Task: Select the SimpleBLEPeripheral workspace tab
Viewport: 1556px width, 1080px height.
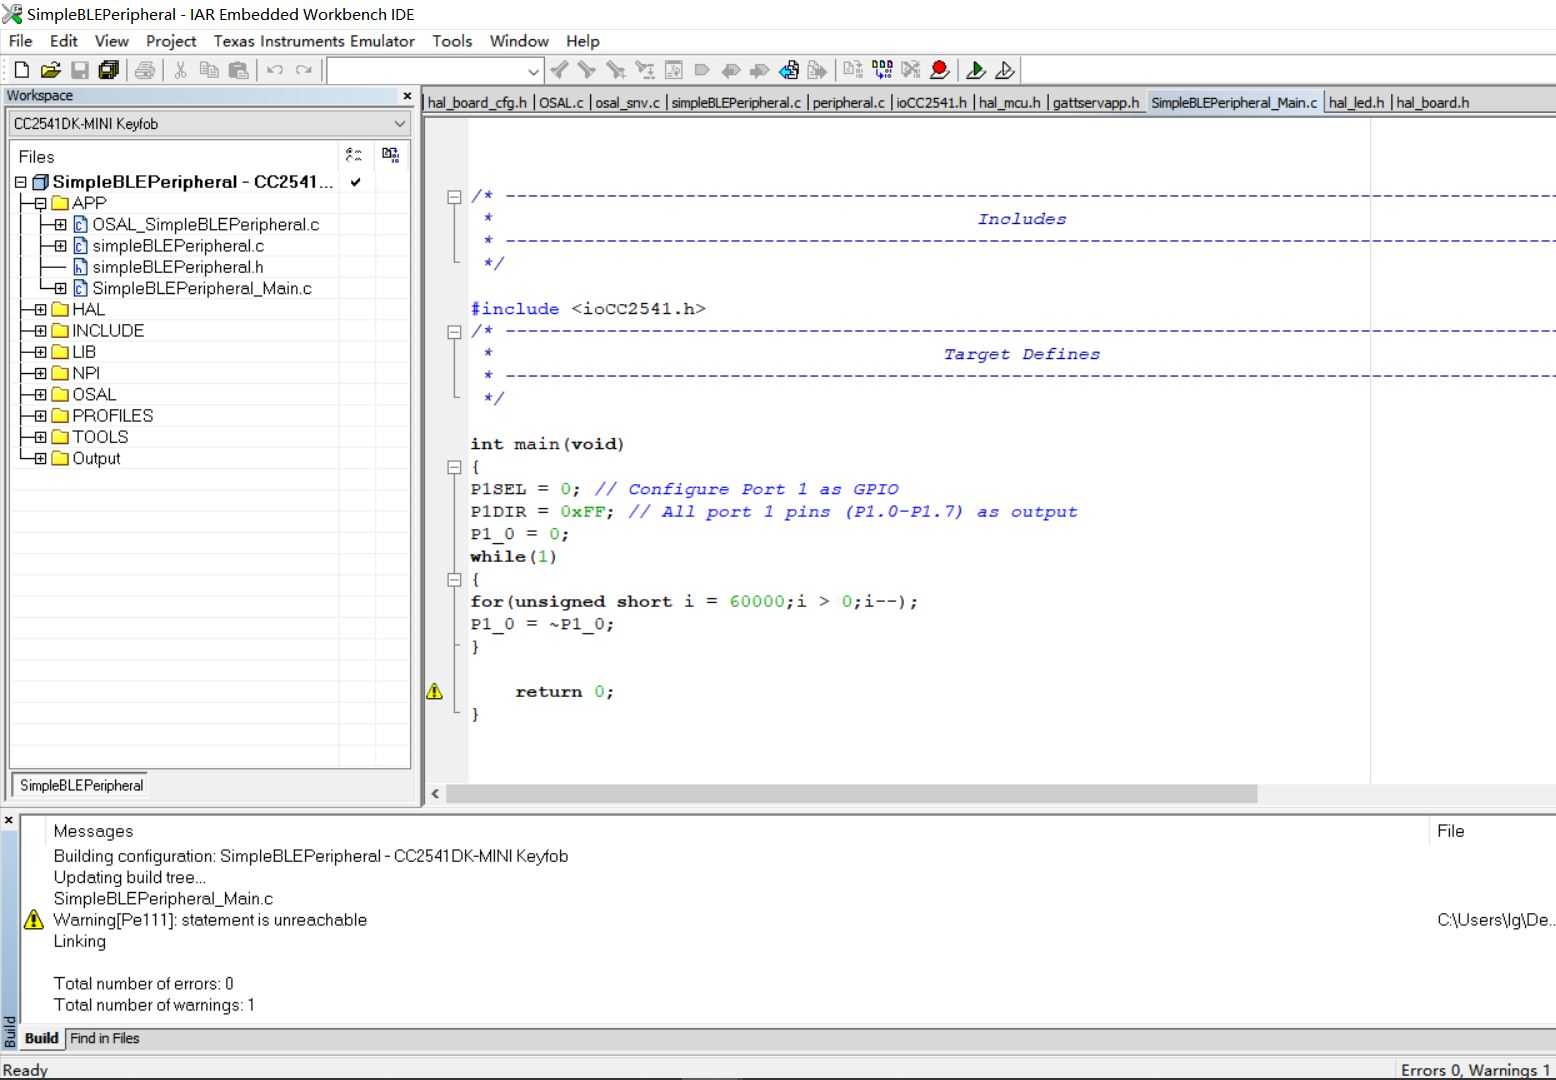Action: [81, 785]
